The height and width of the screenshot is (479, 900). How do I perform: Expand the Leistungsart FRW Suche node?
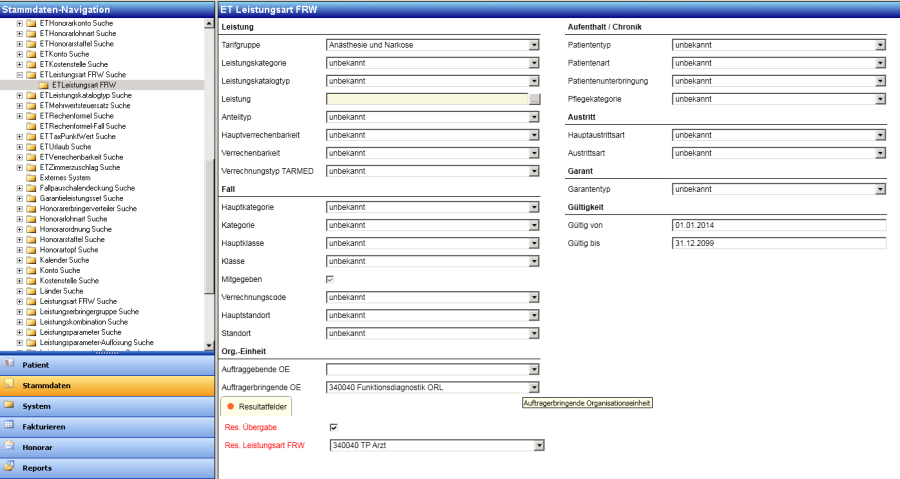tap(20, 302)
